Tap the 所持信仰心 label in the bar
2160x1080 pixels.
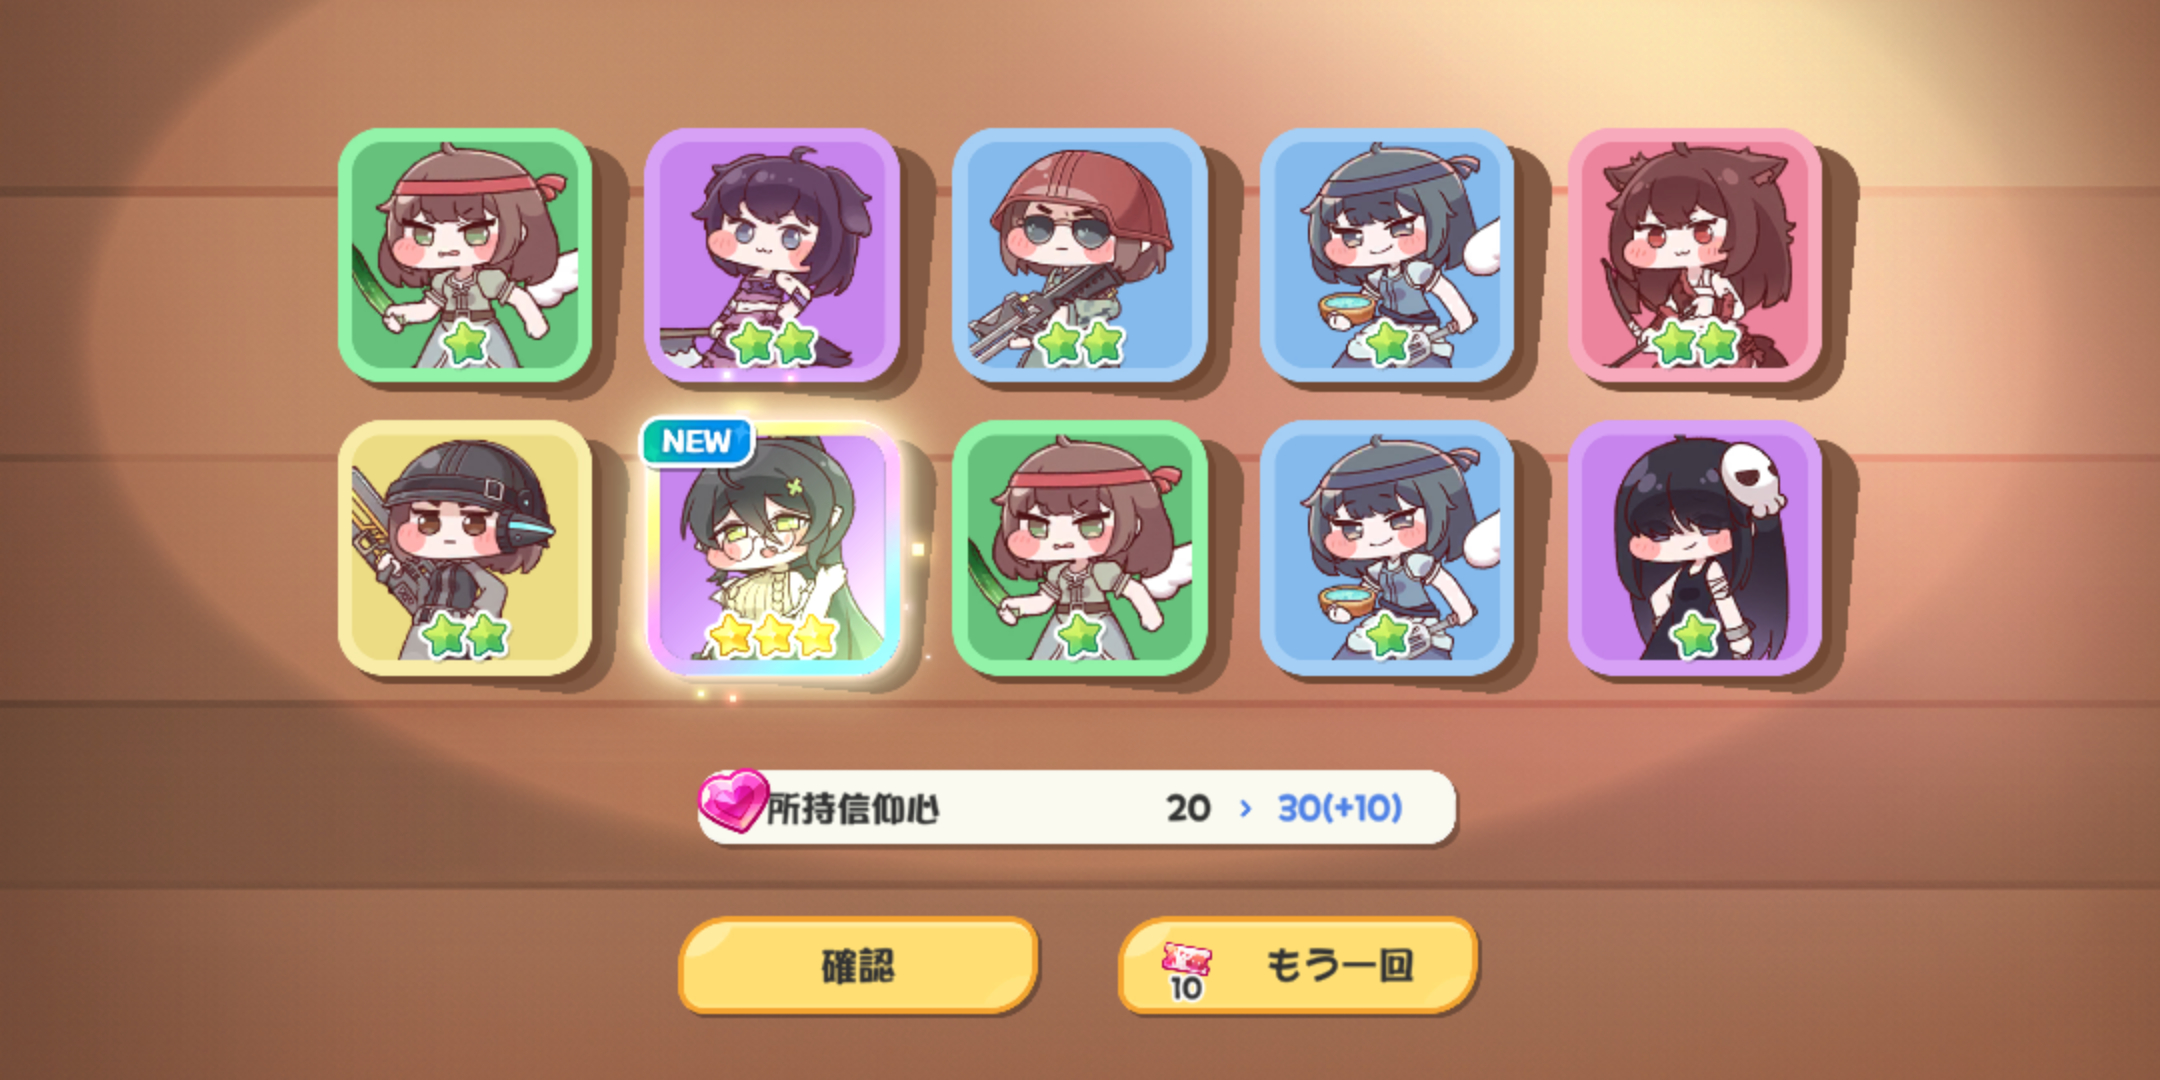pyautogui.click(x=853, y=808)
